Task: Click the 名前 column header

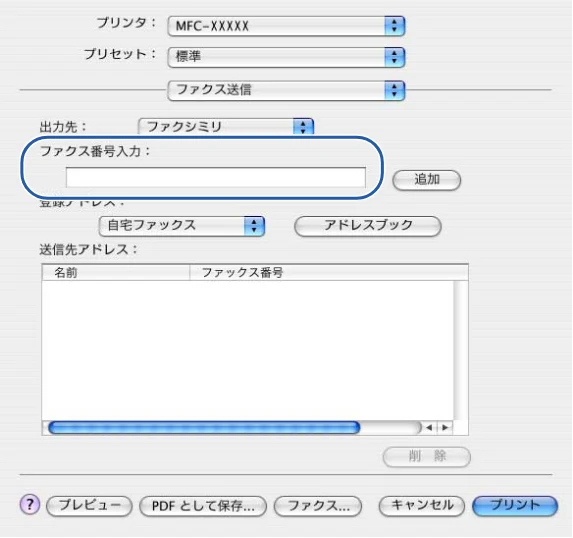Action: pyautogui.click(x=116, y=273)
